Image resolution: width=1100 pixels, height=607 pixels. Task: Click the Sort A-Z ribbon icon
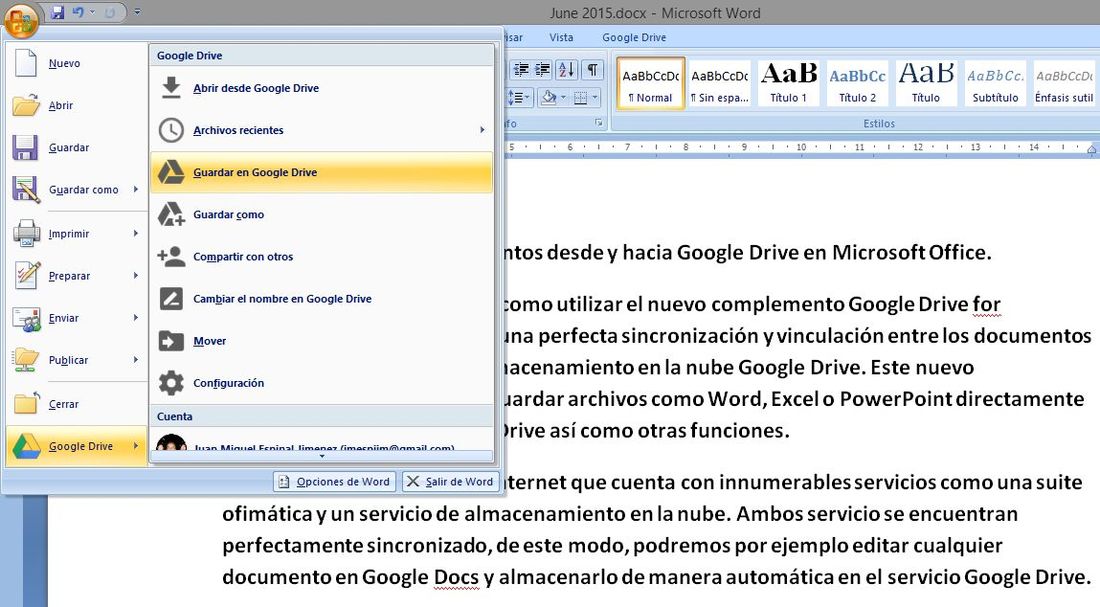[x=566, y=69]
